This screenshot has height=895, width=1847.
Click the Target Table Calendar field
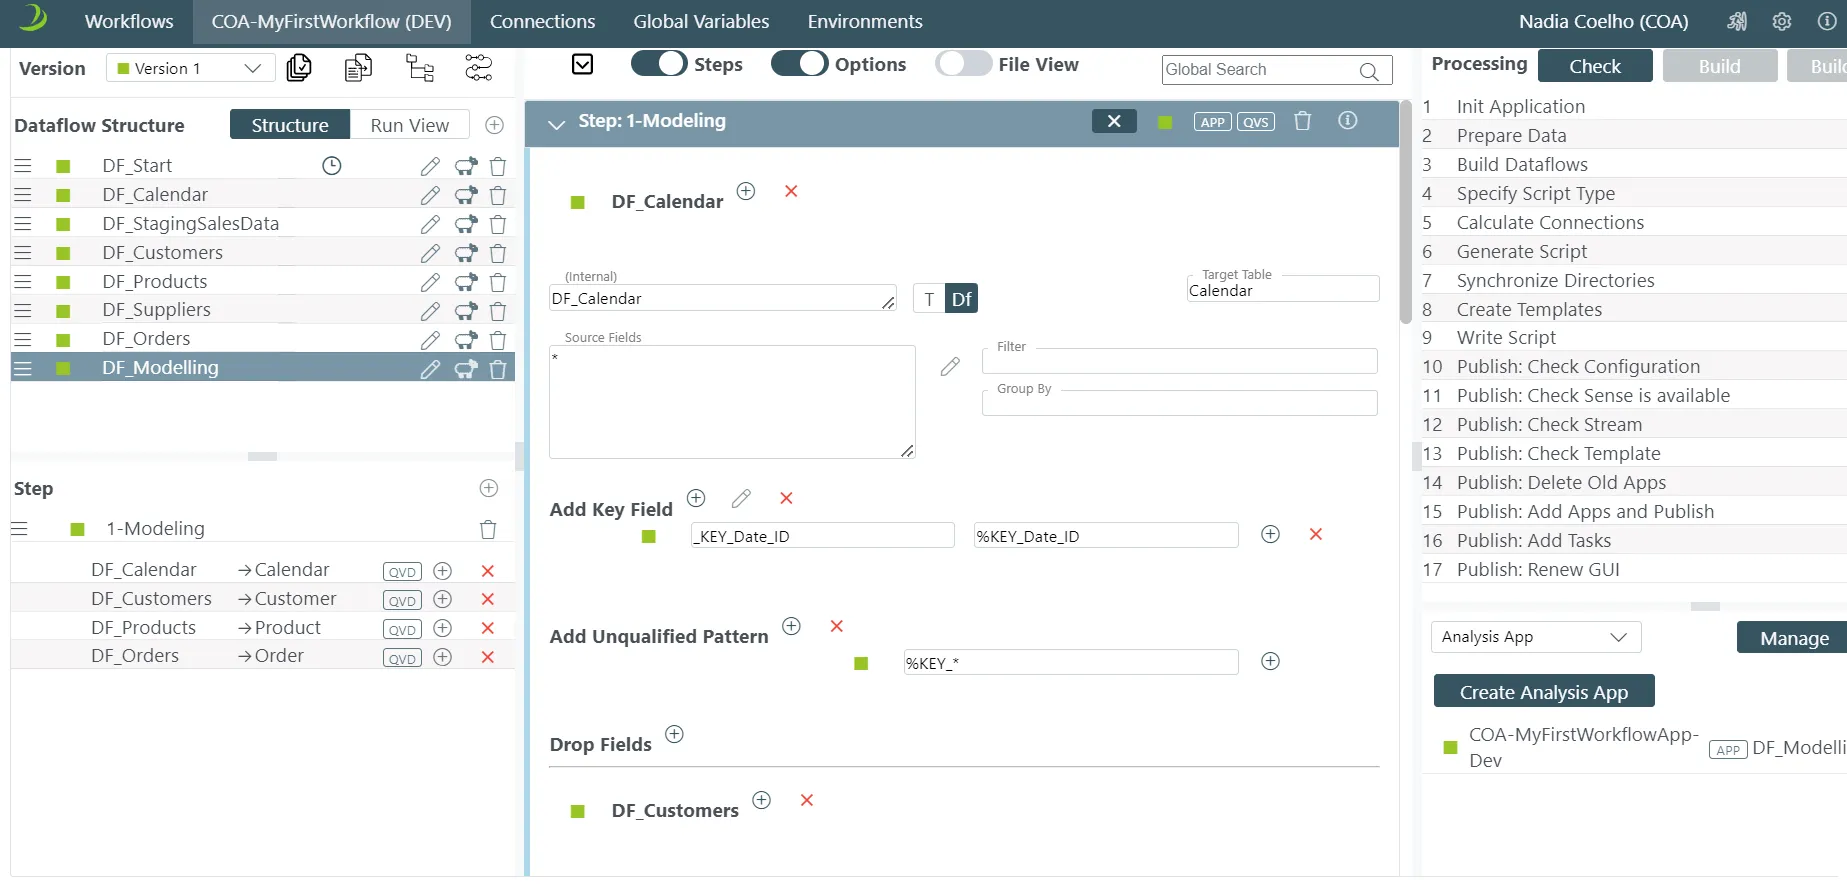click(1282, 290)
